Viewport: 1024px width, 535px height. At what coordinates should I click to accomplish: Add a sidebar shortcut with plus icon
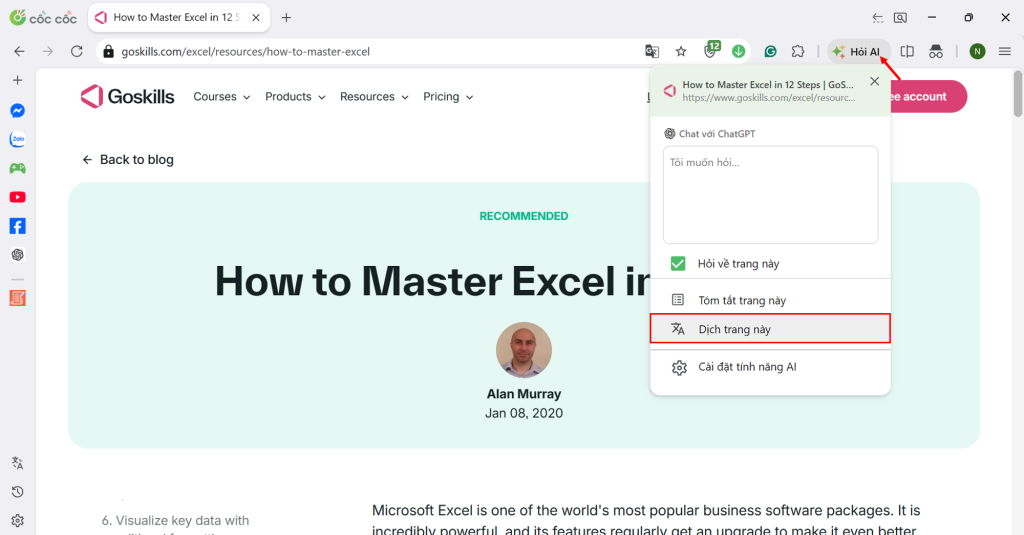click(x=18, y=80)
